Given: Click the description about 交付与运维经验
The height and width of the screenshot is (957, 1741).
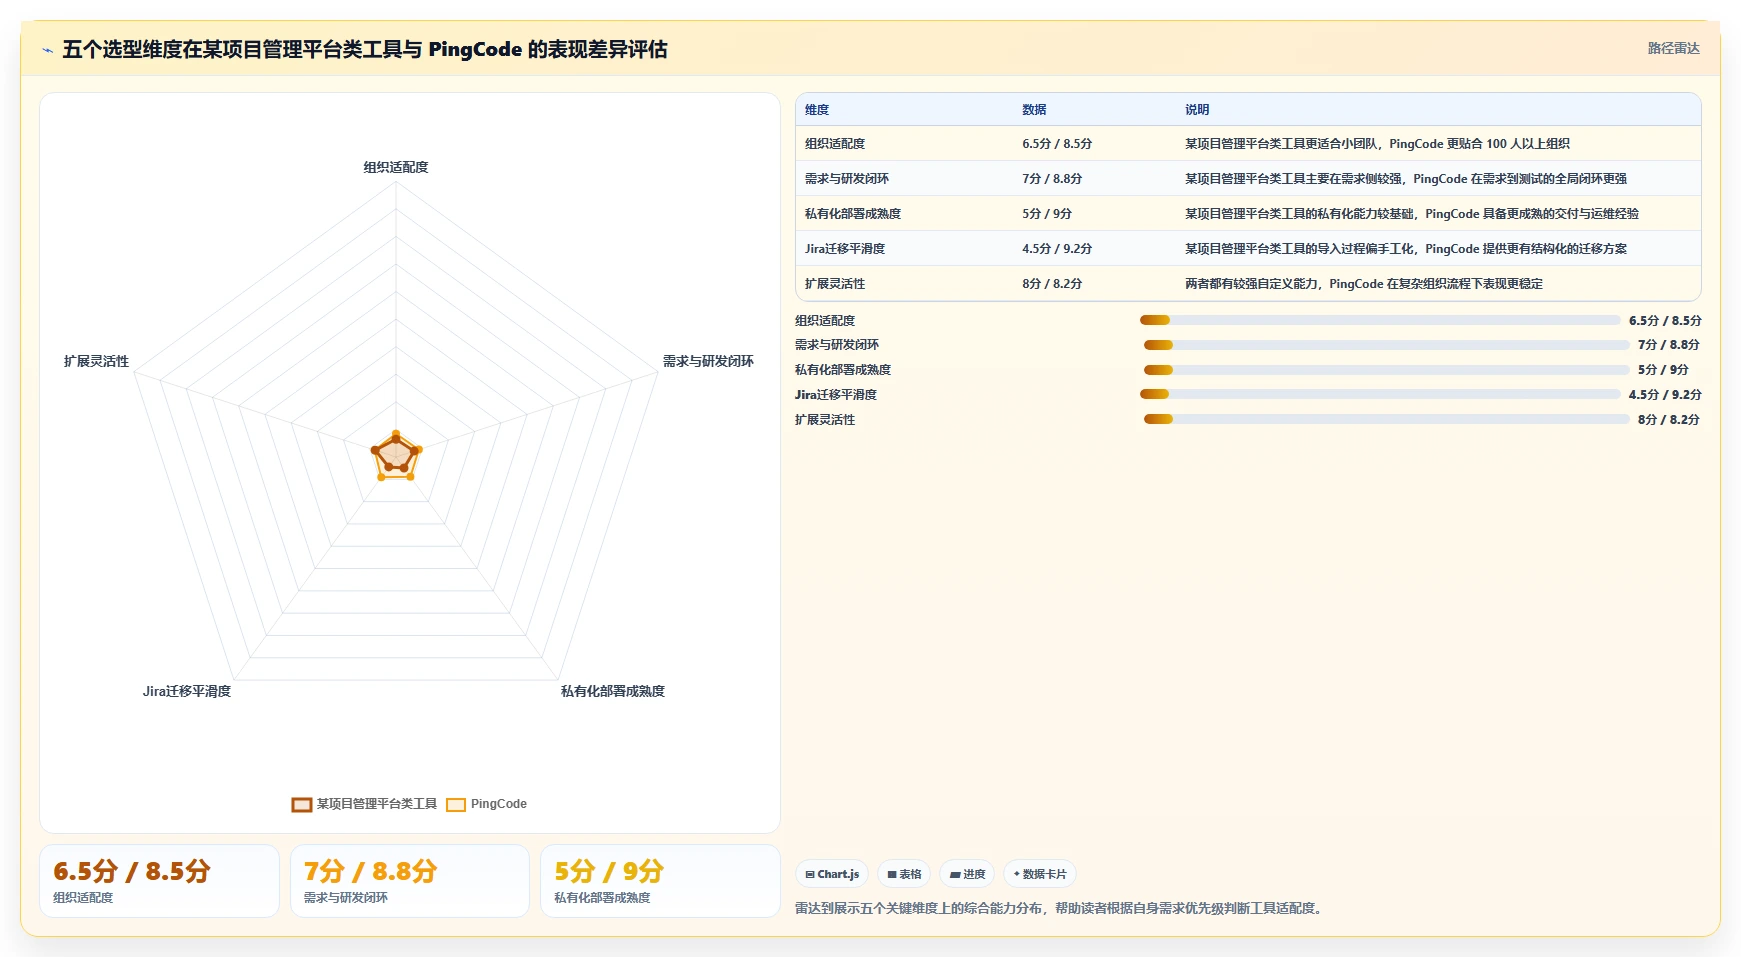Looking at the screenshot, I should click(1412, 214).
